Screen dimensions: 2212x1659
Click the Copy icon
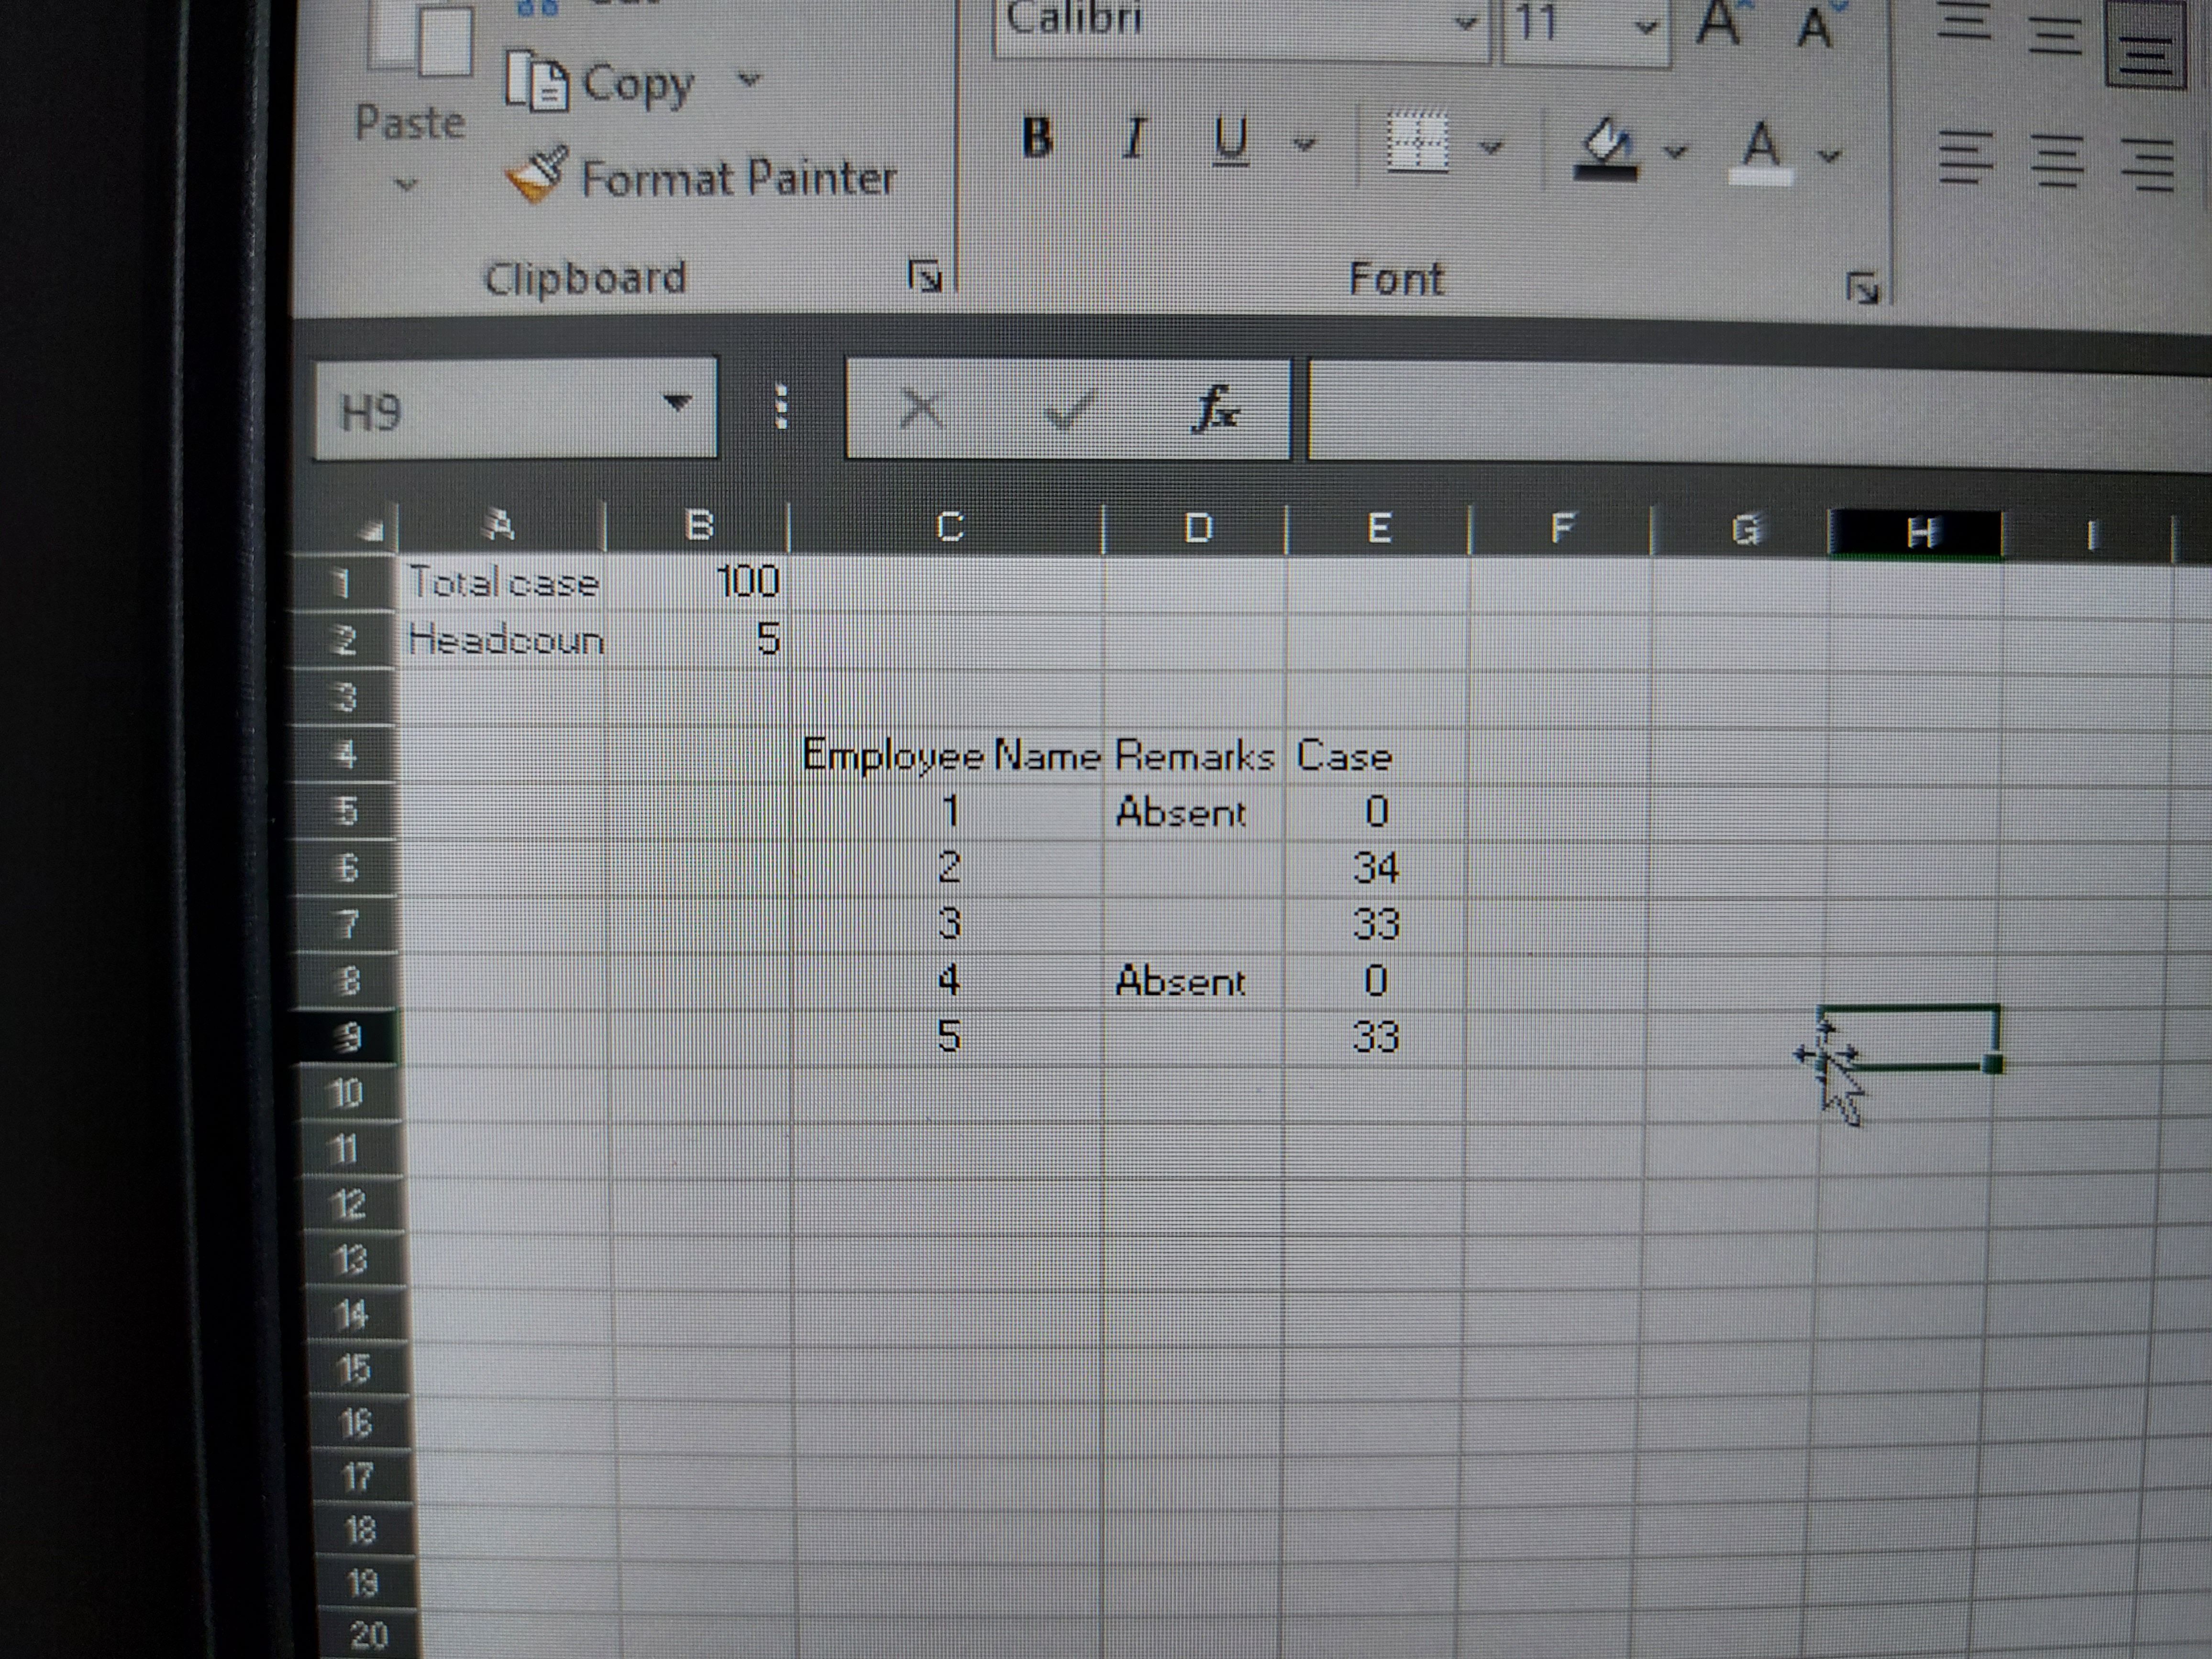[537, 82]
